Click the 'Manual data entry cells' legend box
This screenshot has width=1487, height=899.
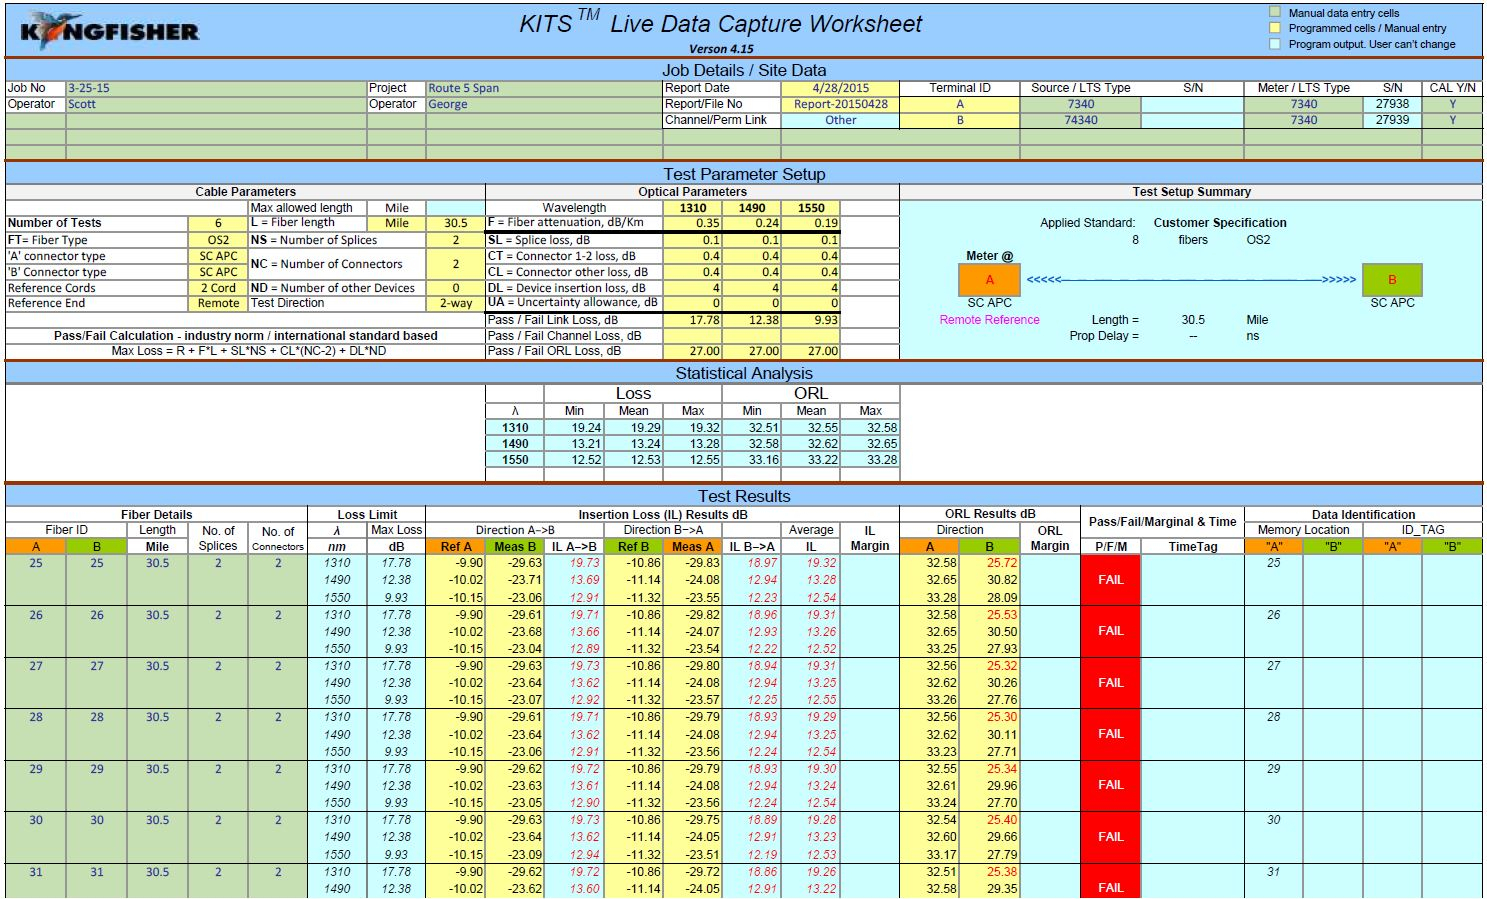point(1275,13)
